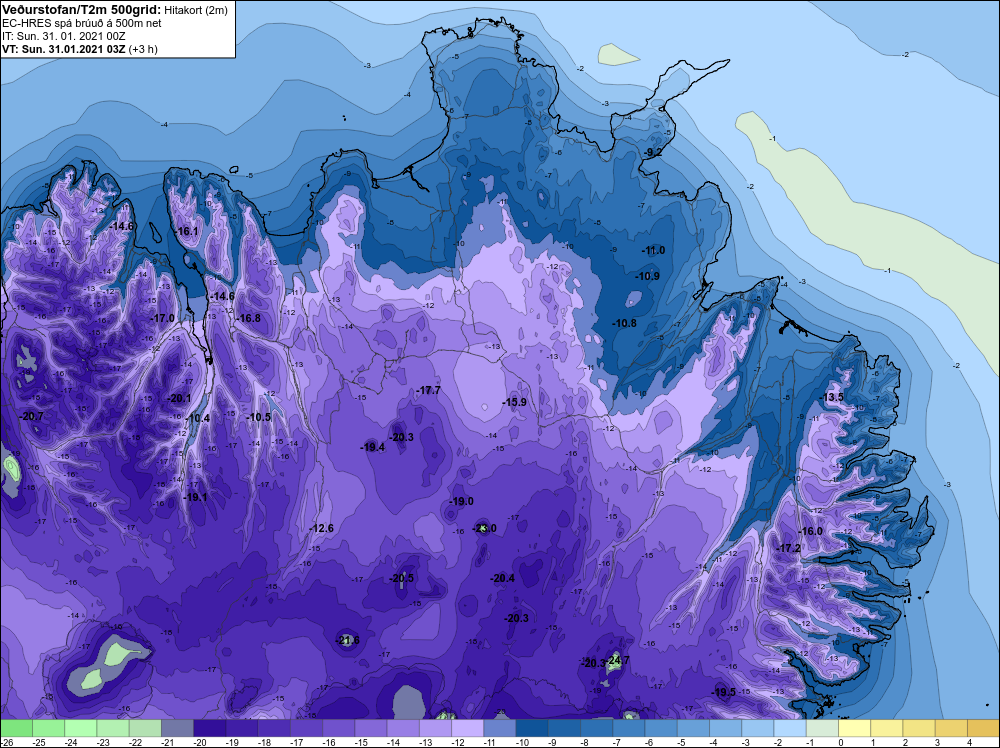The width and height of the screenshot is (1000, 748).
Task: Click the -15 legend color swatch
Action: pyautogui.click(x=371, y=728)
